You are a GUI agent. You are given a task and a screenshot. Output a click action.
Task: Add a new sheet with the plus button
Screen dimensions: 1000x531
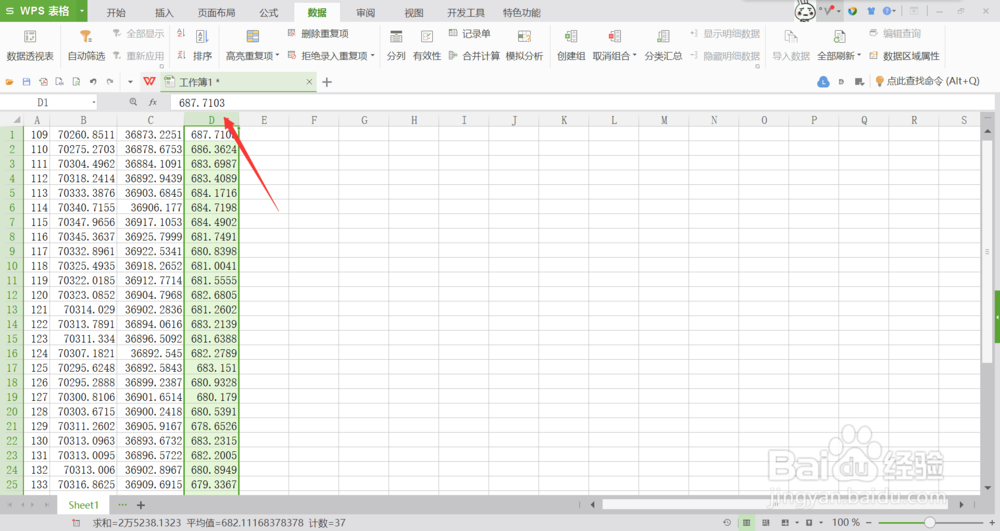pos(141,505)
